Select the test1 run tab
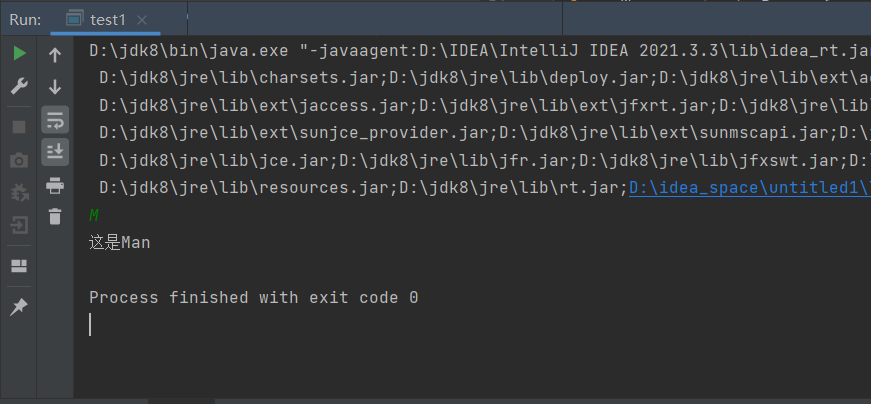Screen dimensions: 871x404 pos(105,18)
